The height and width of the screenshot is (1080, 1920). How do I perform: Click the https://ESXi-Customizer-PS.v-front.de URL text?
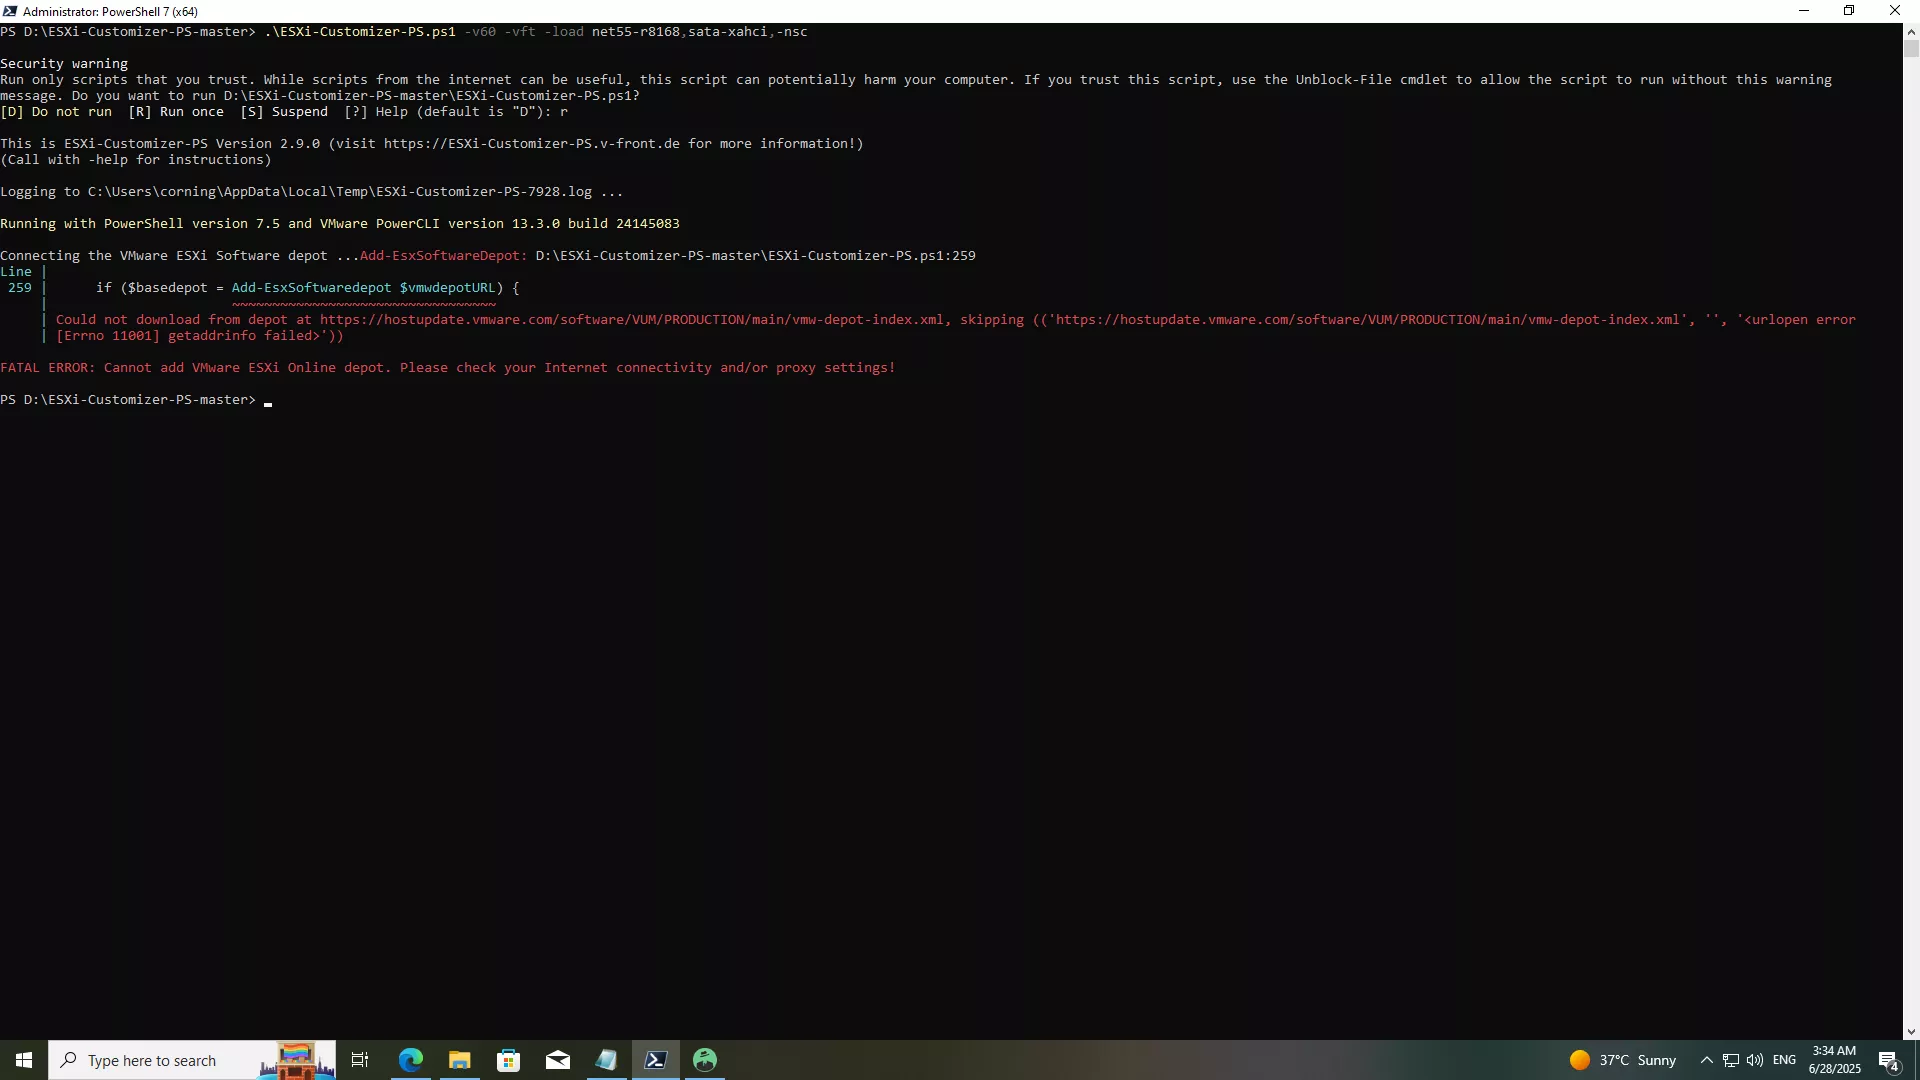532,144
